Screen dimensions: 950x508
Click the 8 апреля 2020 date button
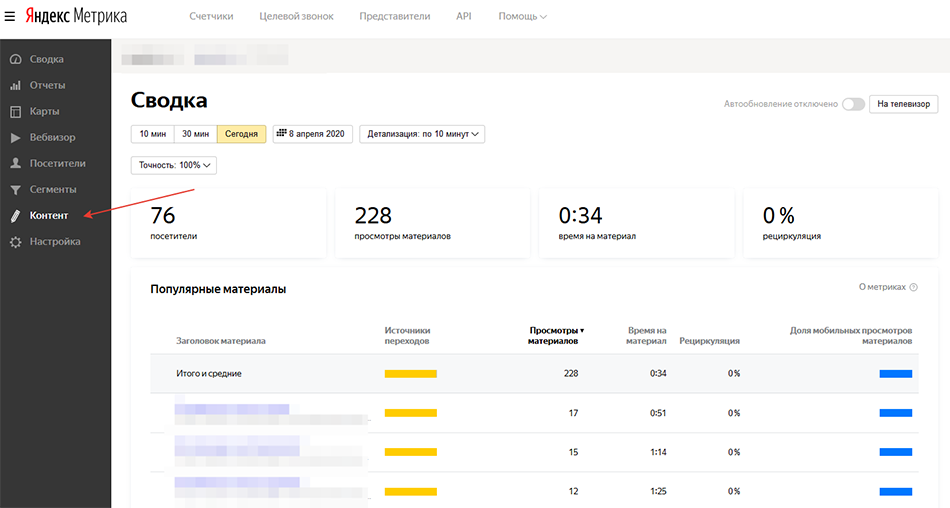[x=313, y=134]
